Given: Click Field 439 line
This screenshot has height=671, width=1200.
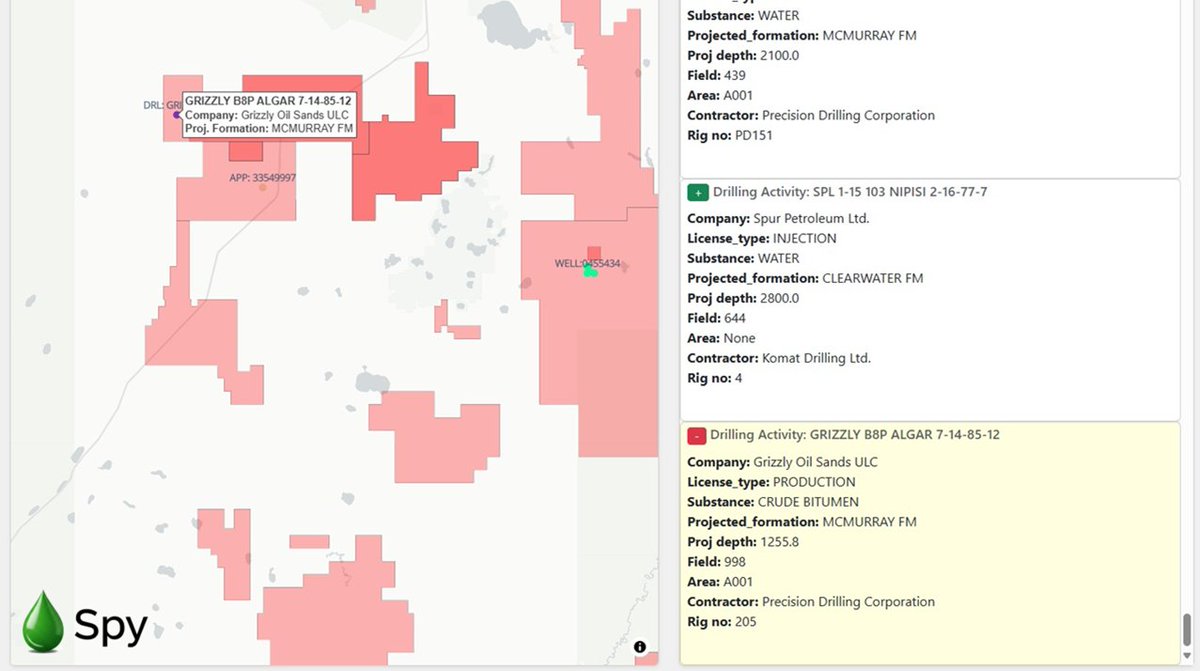Looking at the screenshot, I should click(716, 75).
